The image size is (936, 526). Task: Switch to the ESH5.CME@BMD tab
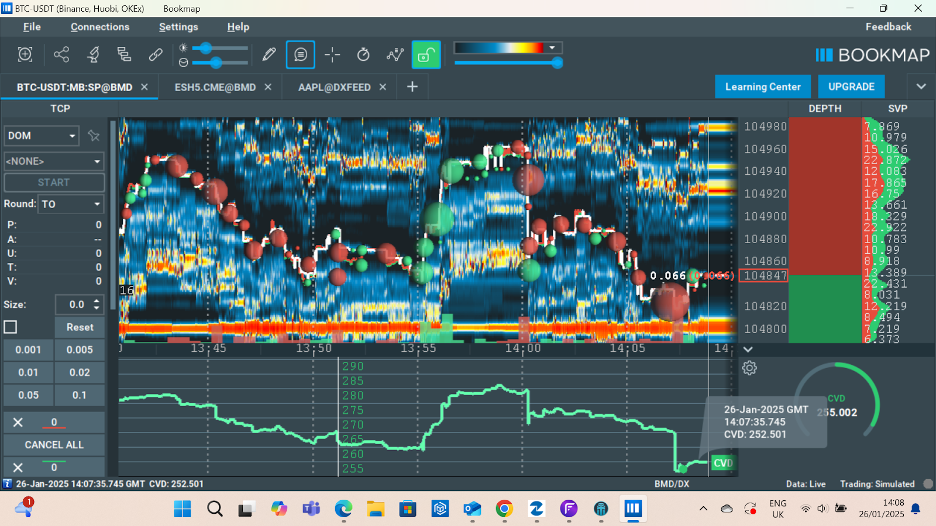point(215,87)
